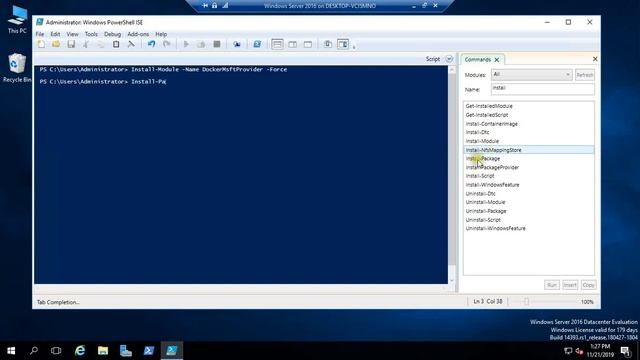640x360 pixels.
Task: Select Uninstall-Script in the command list
Action: pos(483,220)
